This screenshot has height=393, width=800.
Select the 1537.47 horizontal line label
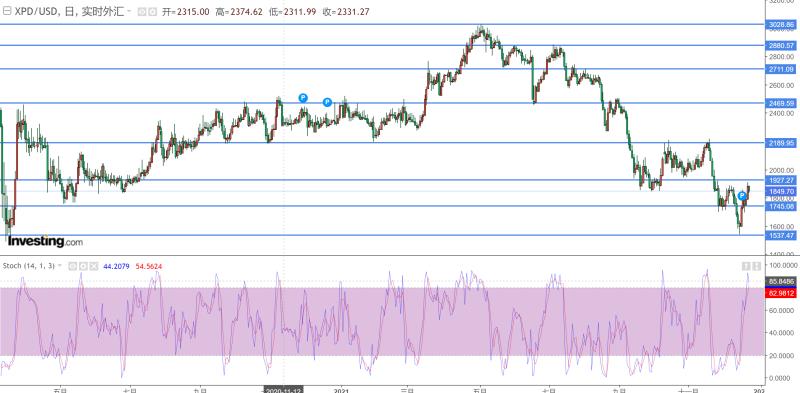781,235
